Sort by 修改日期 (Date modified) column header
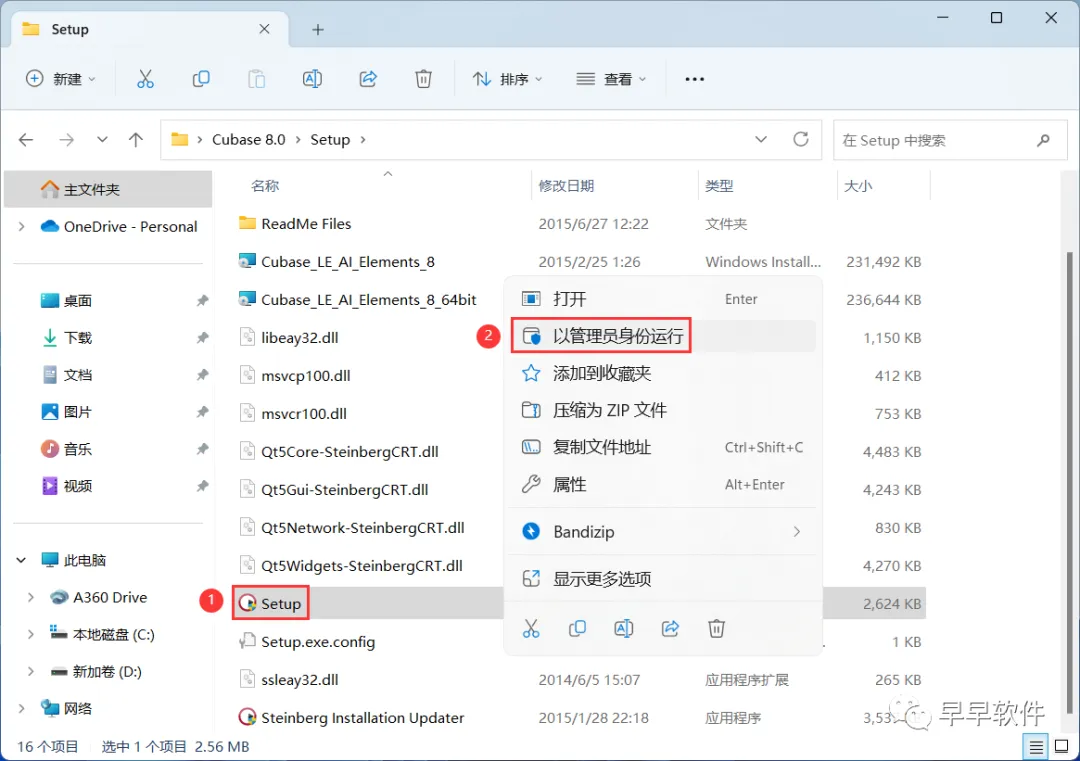The height and width of the screenshot is (761, 1080). 566,186
